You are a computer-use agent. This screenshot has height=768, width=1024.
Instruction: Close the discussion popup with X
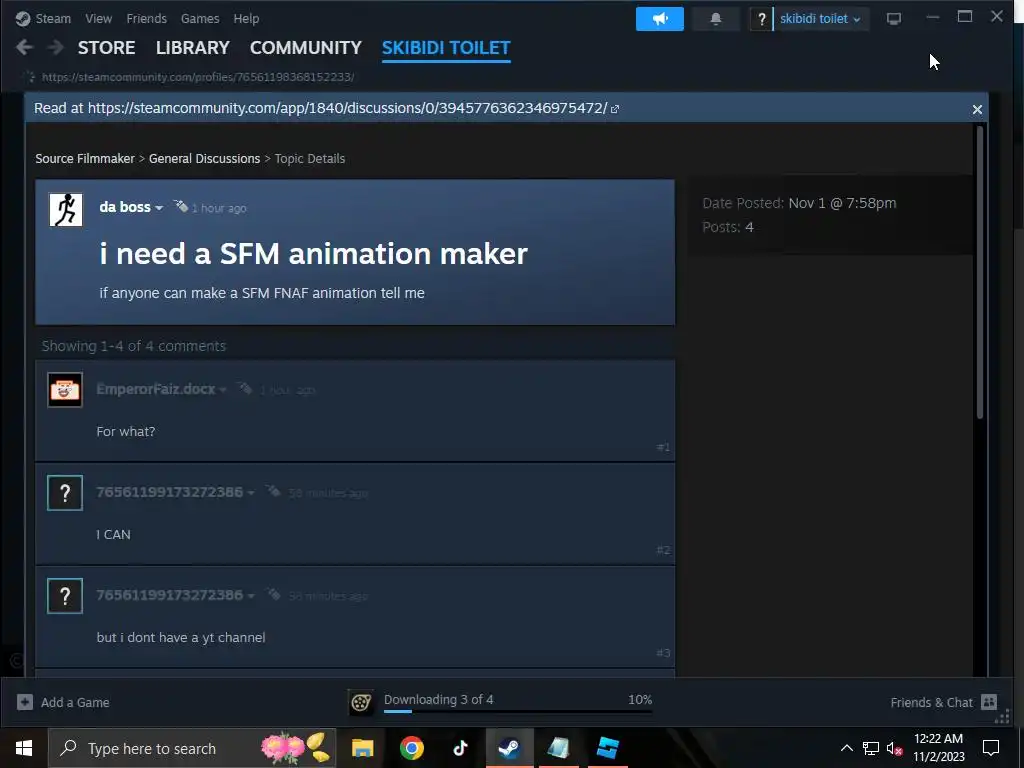tap(977, 110)
